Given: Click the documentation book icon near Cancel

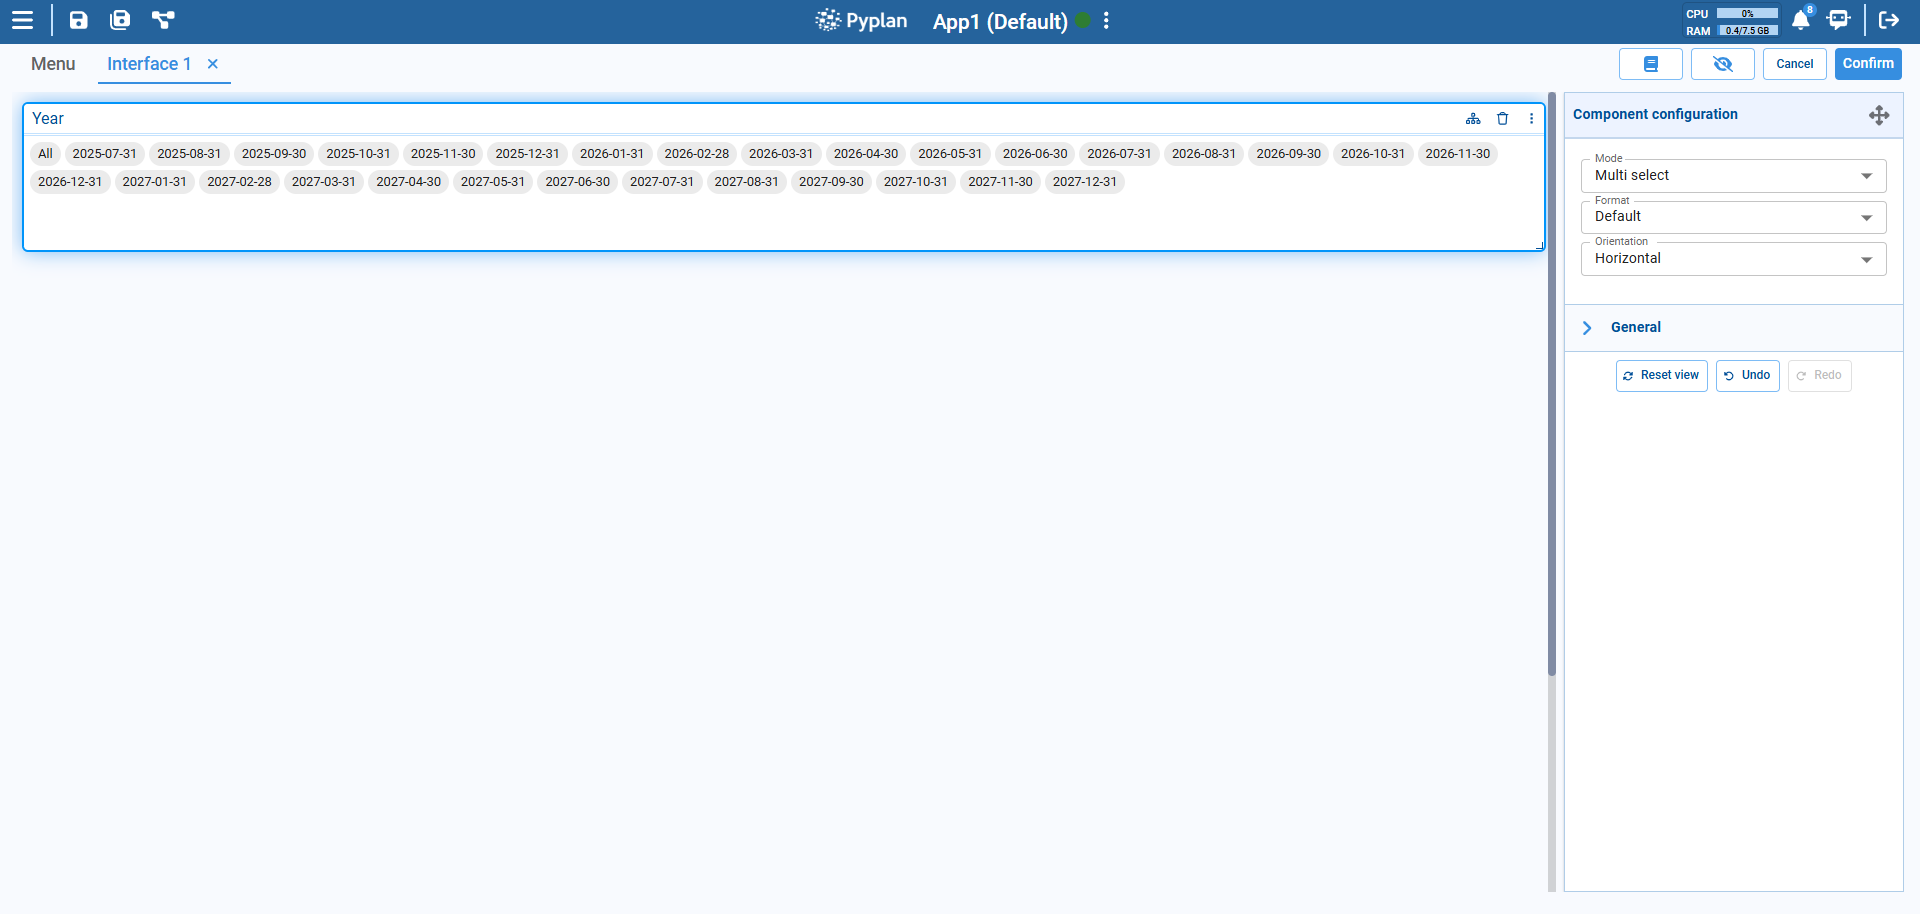Looking at the screenshot, I should (x=1651, y=63).
